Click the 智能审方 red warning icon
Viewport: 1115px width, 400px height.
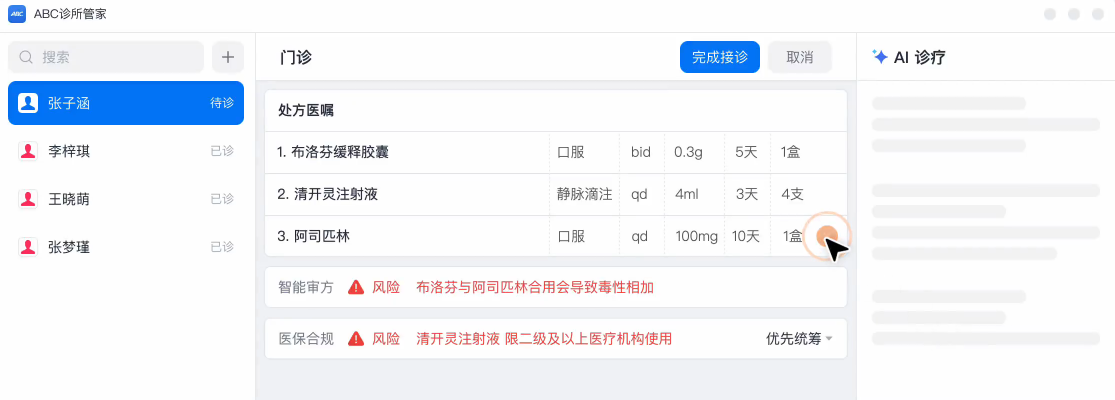[356, 287]
